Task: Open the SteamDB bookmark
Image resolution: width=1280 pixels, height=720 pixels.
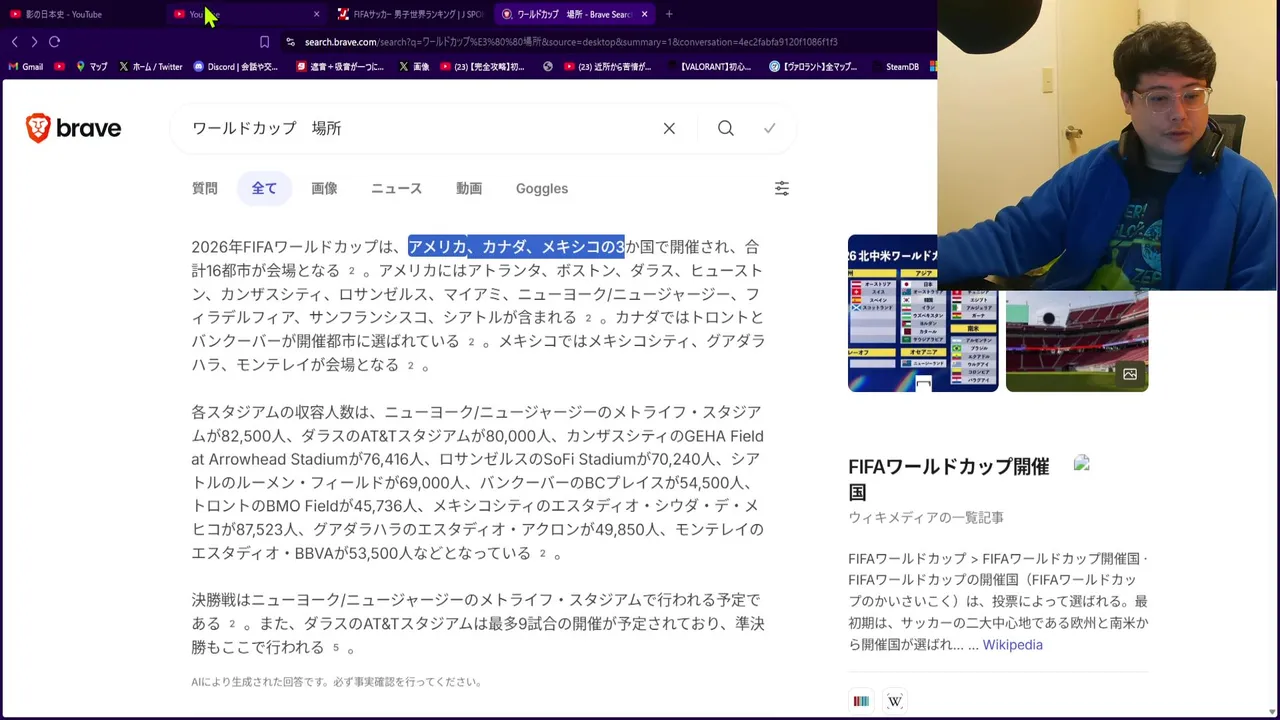Action: (895, 67)
